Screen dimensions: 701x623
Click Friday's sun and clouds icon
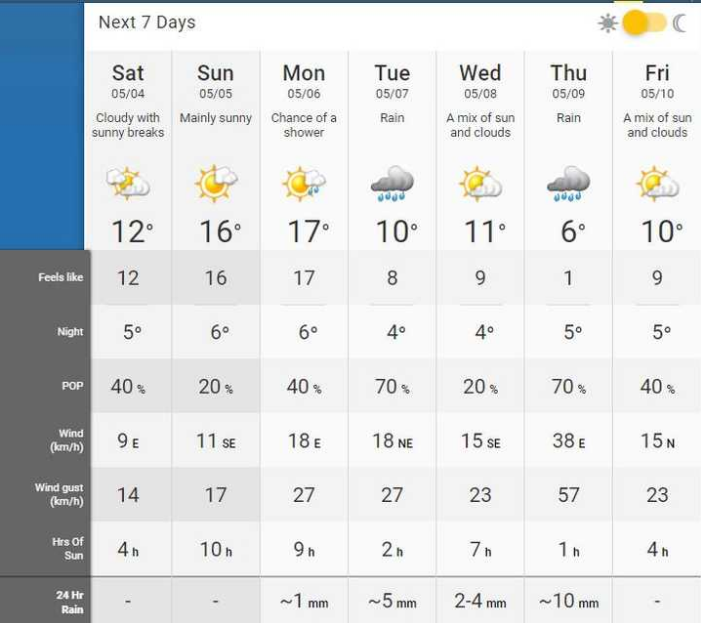657,183
